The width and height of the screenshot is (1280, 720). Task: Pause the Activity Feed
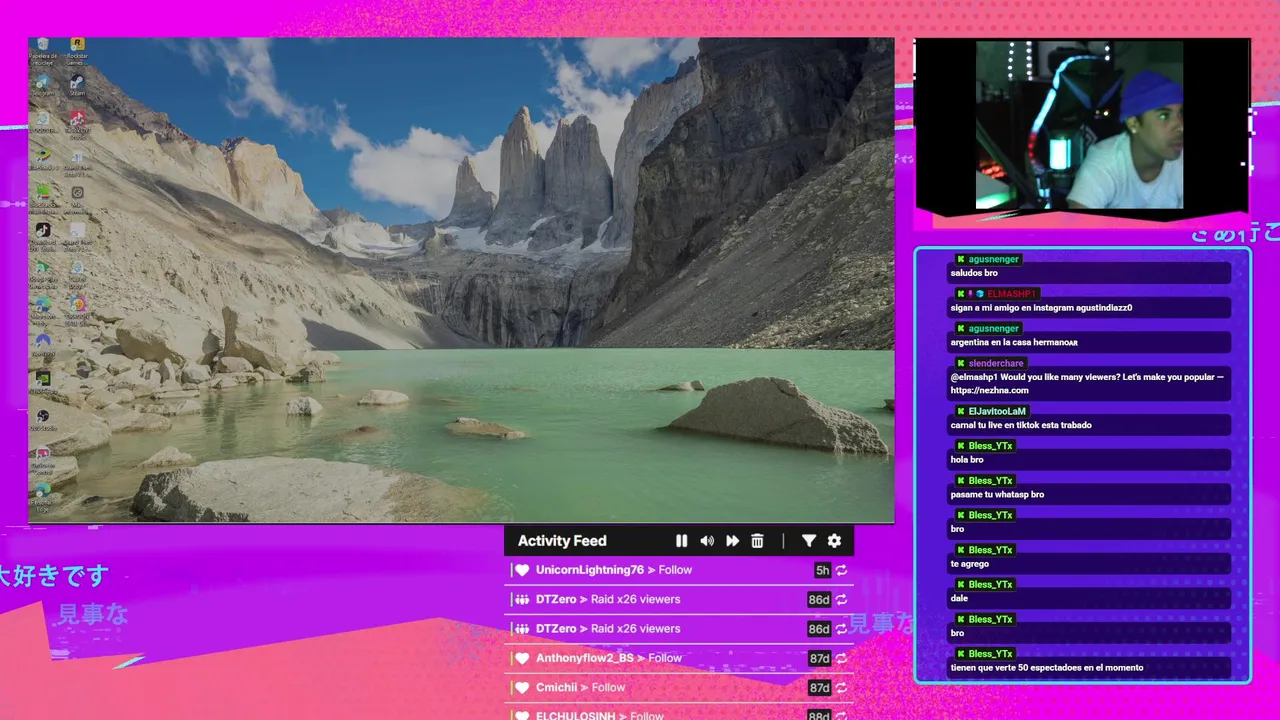(681, 541)
